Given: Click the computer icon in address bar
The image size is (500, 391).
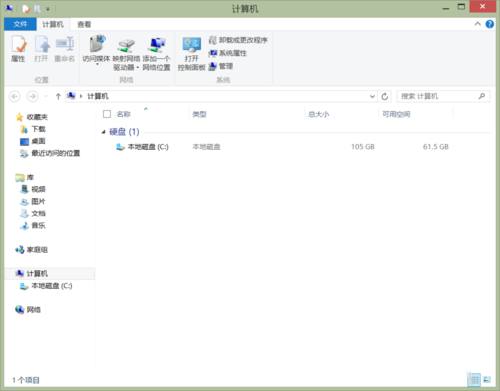Looking at the screenshot, I should point(71,96).
